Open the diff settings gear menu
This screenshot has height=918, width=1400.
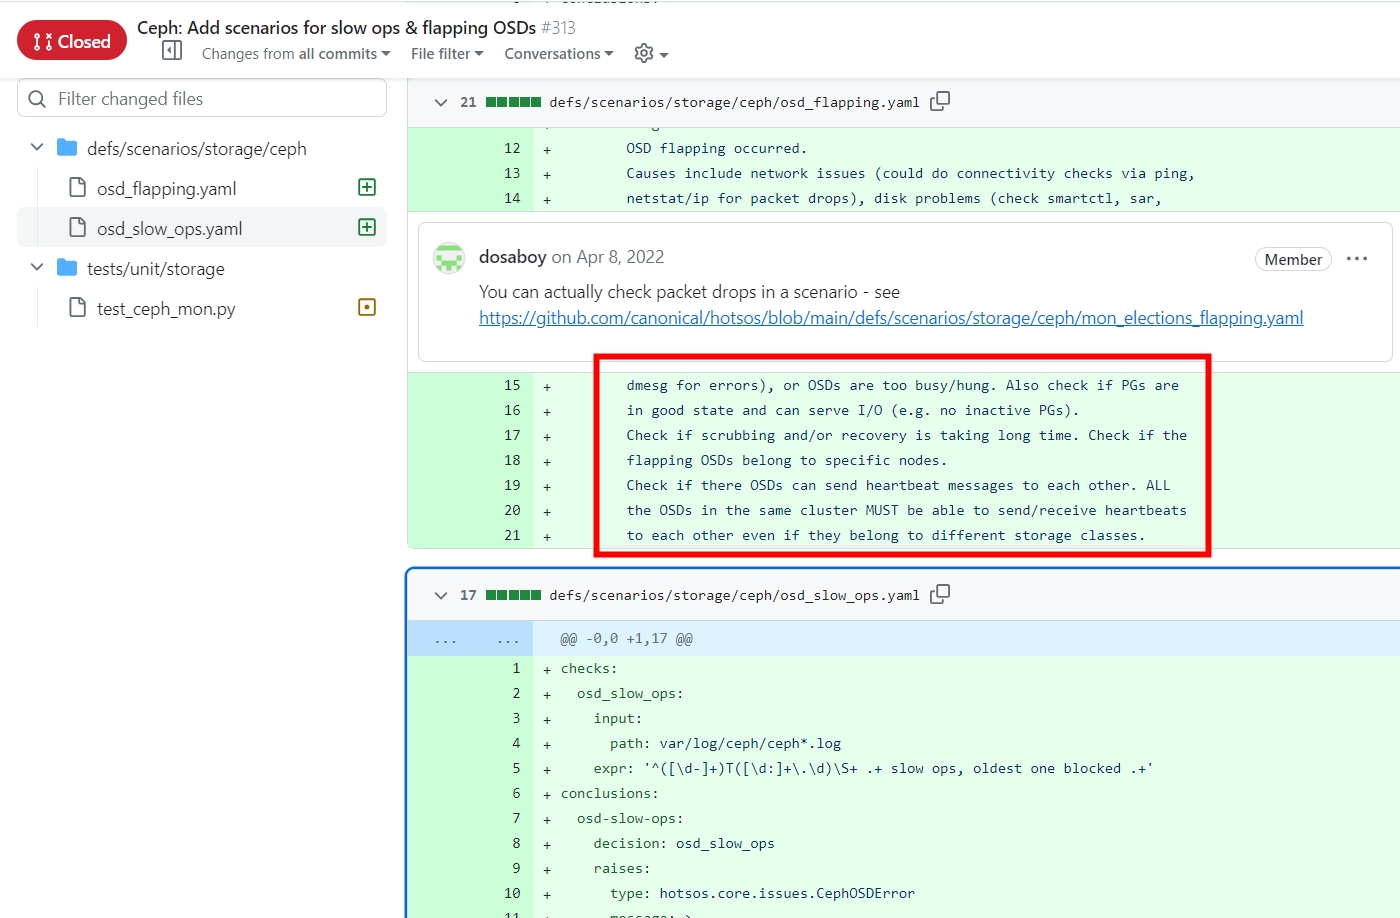click(x=651, y=54)
